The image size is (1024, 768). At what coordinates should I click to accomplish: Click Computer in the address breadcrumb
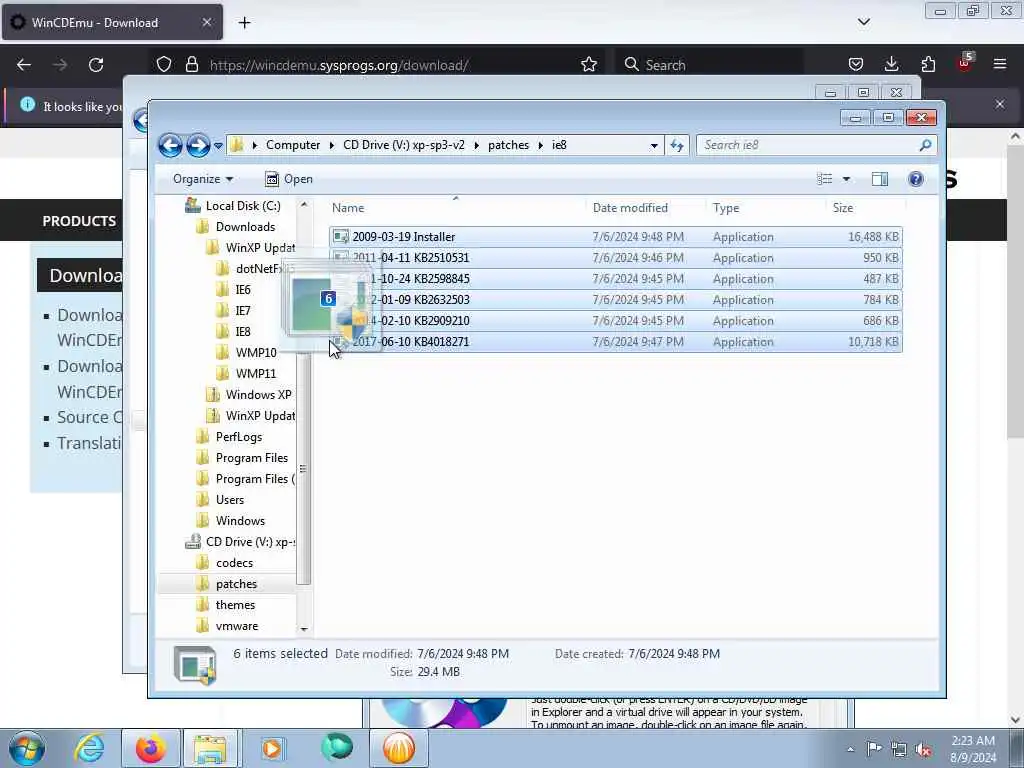293,145
